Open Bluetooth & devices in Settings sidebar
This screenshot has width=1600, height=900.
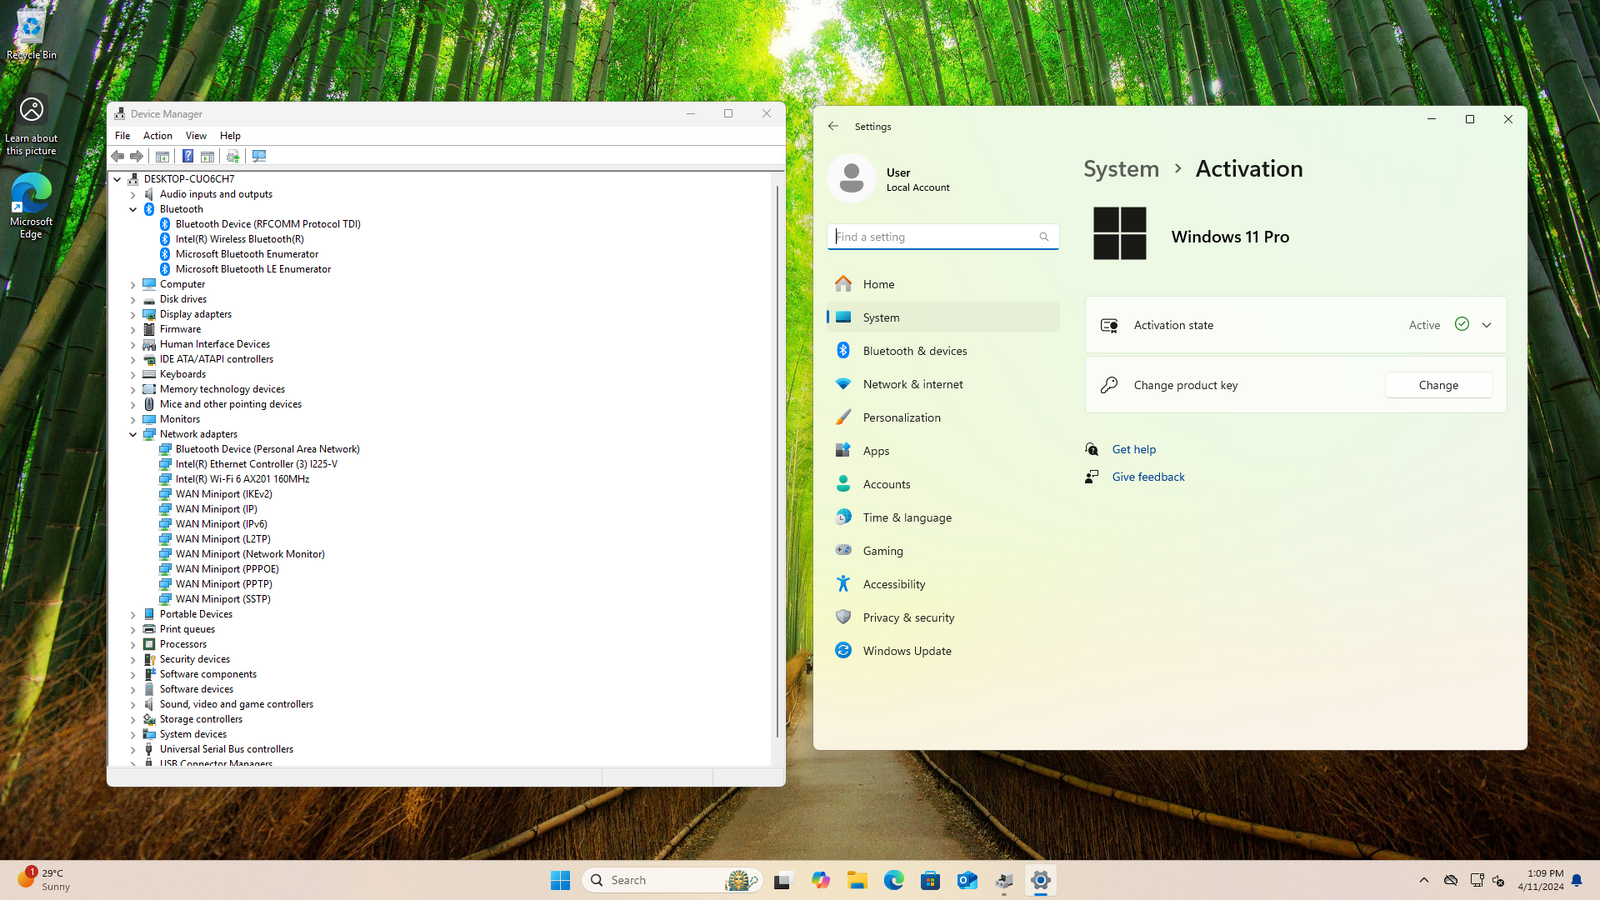coord(943,351)
